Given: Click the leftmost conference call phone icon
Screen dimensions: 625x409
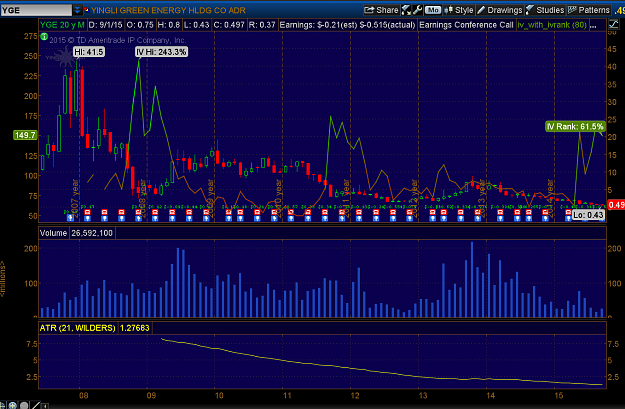Looking at the screenshot, I should coord(70,217).
